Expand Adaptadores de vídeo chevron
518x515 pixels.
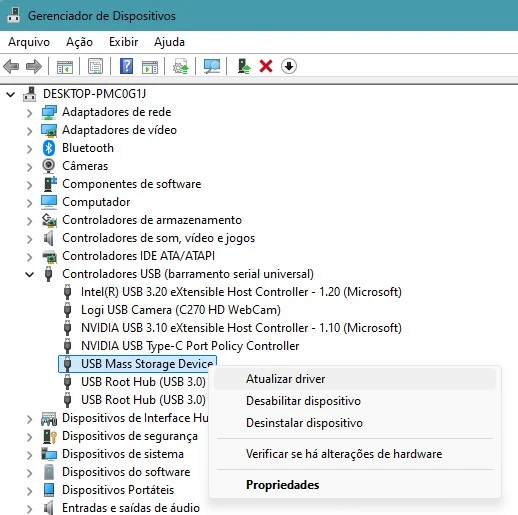tap(29, 131)
